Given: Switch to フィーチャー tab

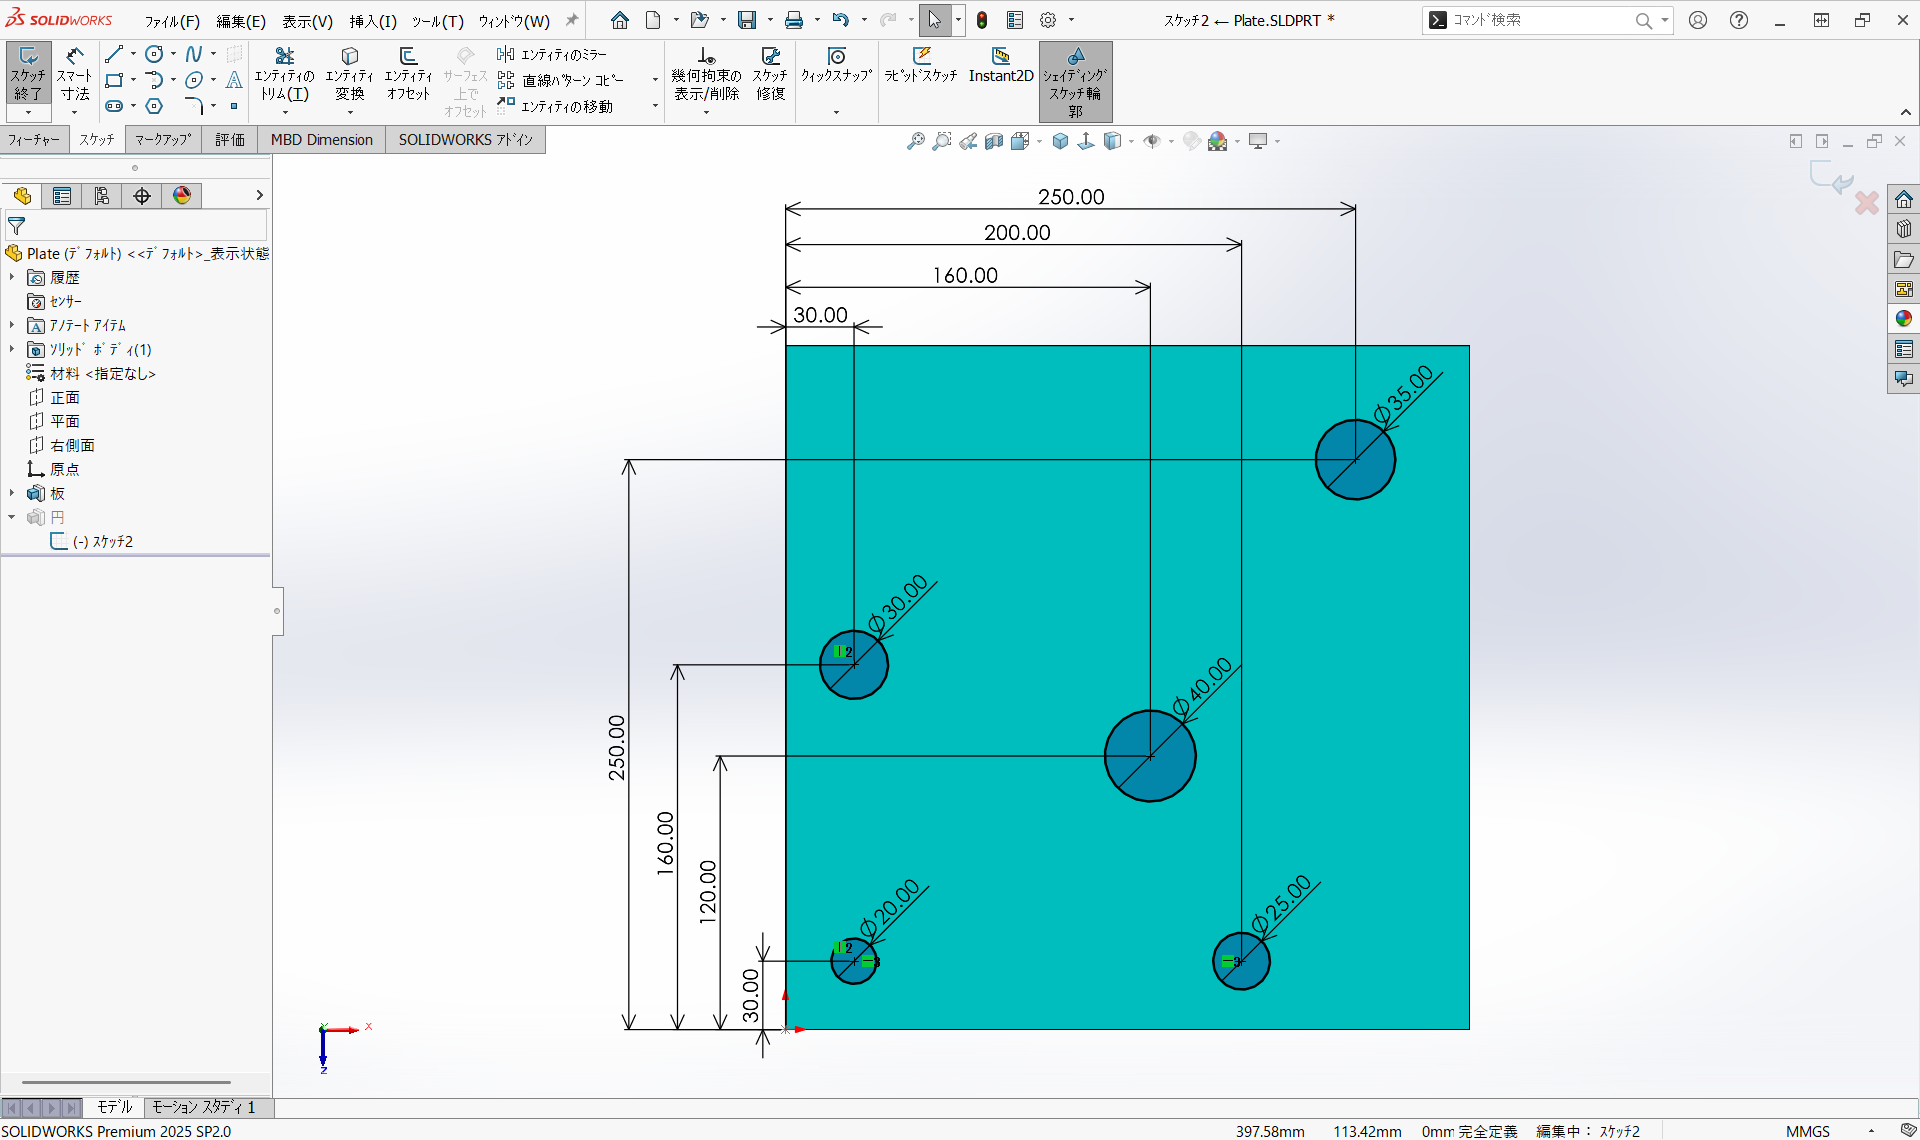Looking at the screenshot, I should [34, 139].
